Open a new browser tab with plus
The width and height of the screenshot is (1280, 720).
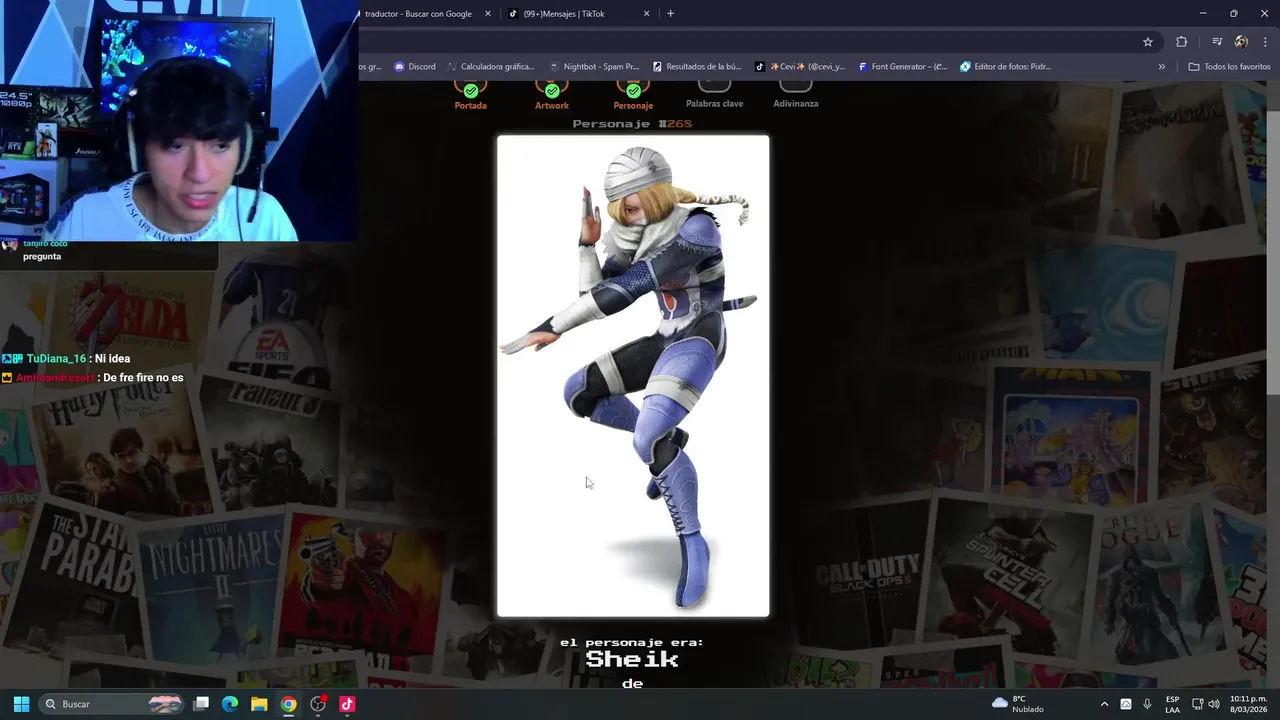(670, 14)
